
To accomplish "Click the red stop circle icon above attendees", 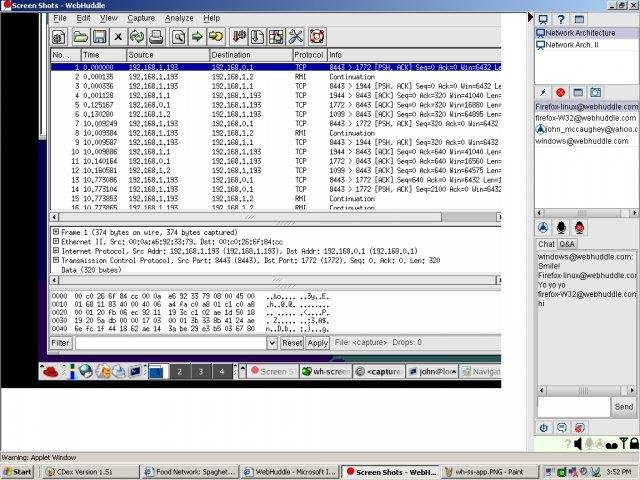I will [560, 93].
